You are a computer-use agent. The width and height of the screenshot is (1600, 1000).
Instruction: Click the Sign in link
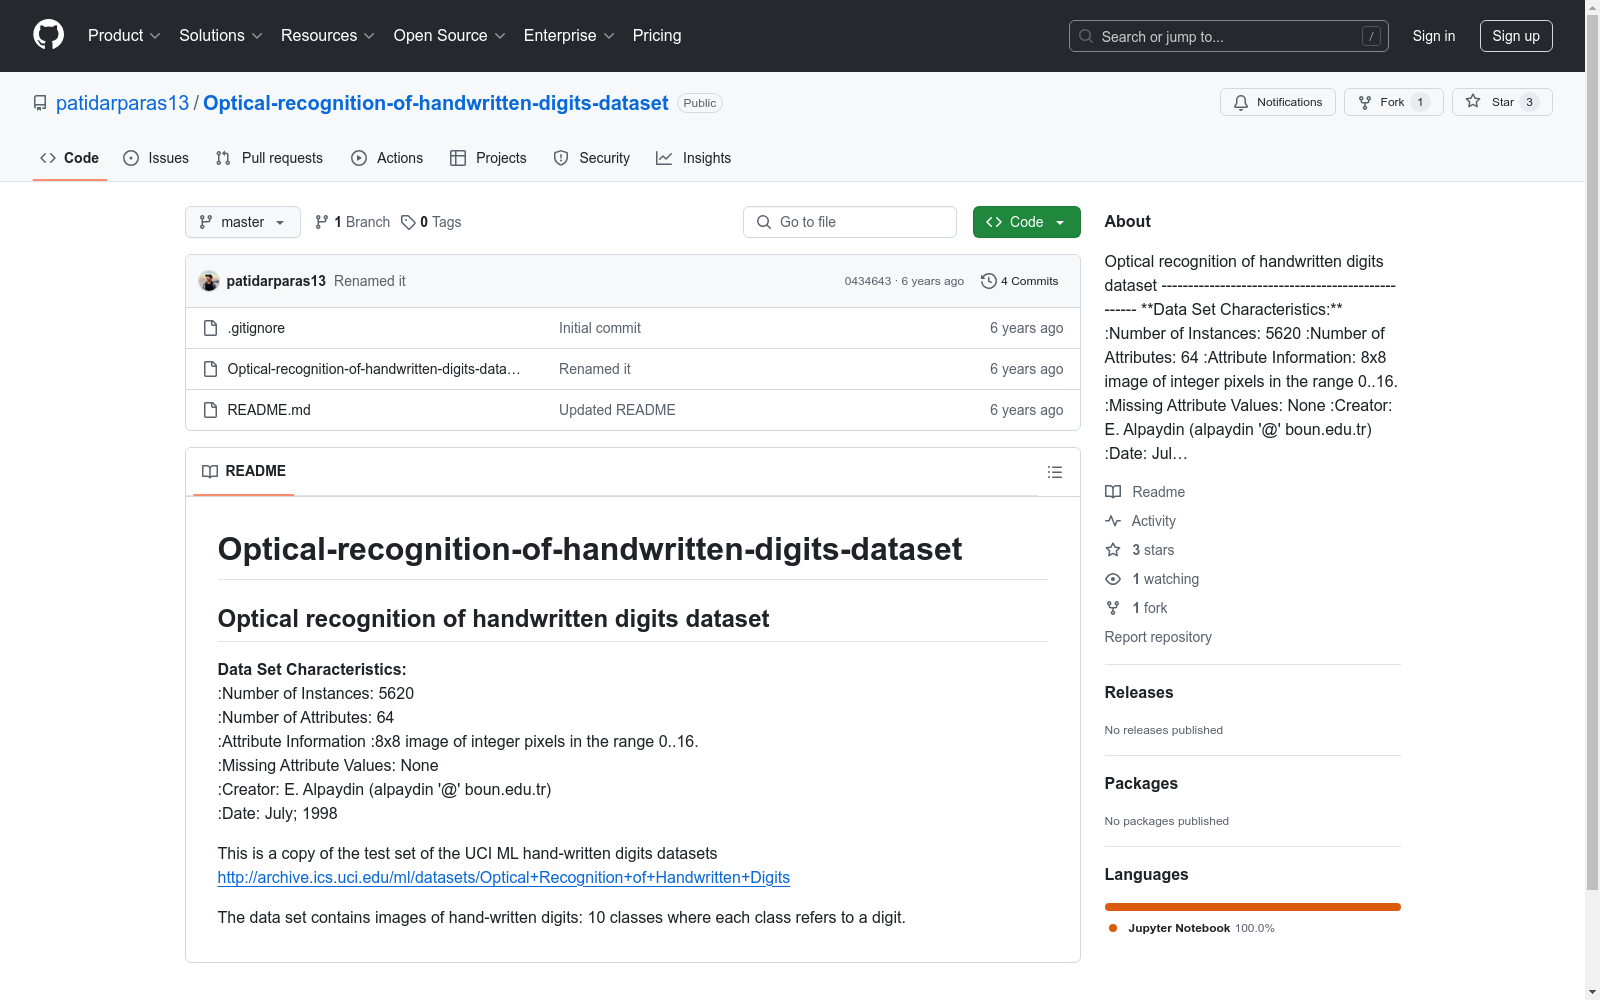[x=1434, y=36]
